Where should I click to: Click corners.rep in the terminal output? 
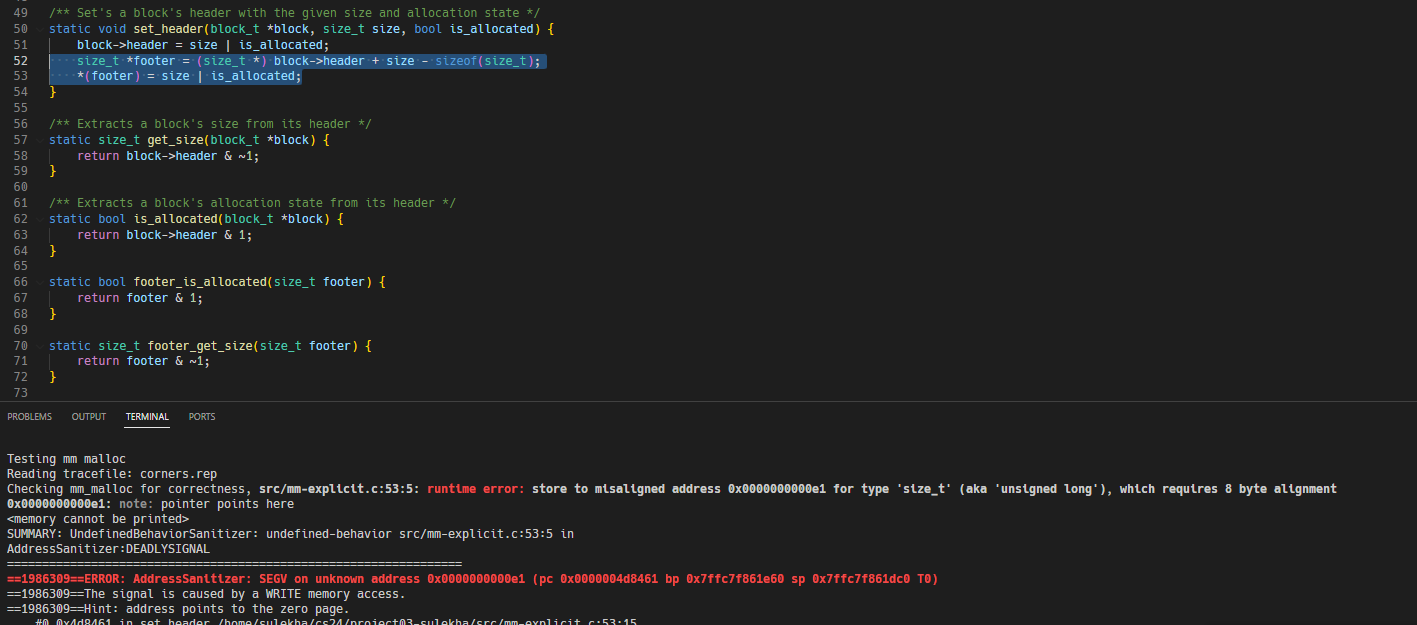[x=178, y=474]
